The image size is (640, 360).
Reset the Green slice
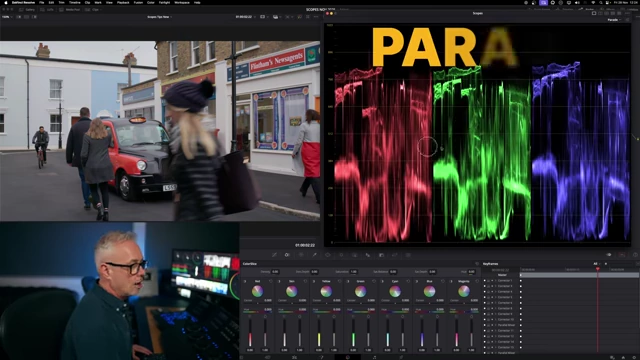[x=374, y=281]
